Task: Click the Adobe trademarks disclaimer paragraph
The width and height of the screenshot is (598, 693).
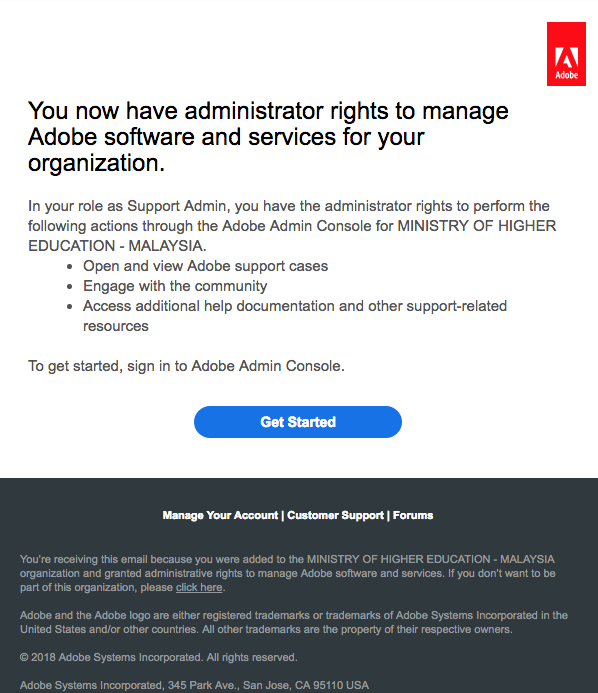Action: click(294, 622)
